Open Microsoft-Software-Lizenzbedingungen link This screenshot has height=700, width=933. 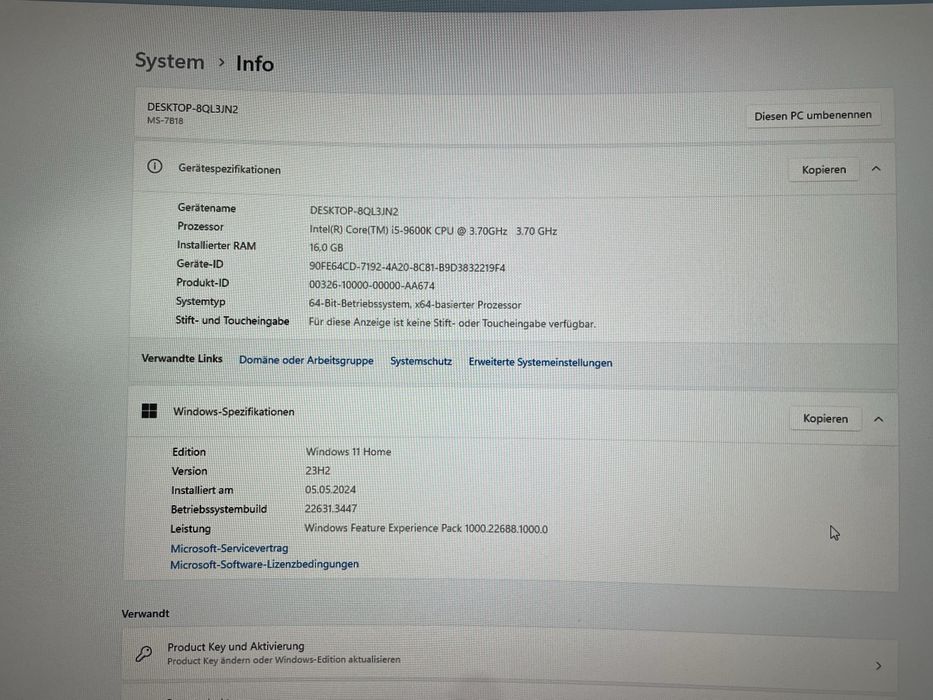click(x=264, y=564)
